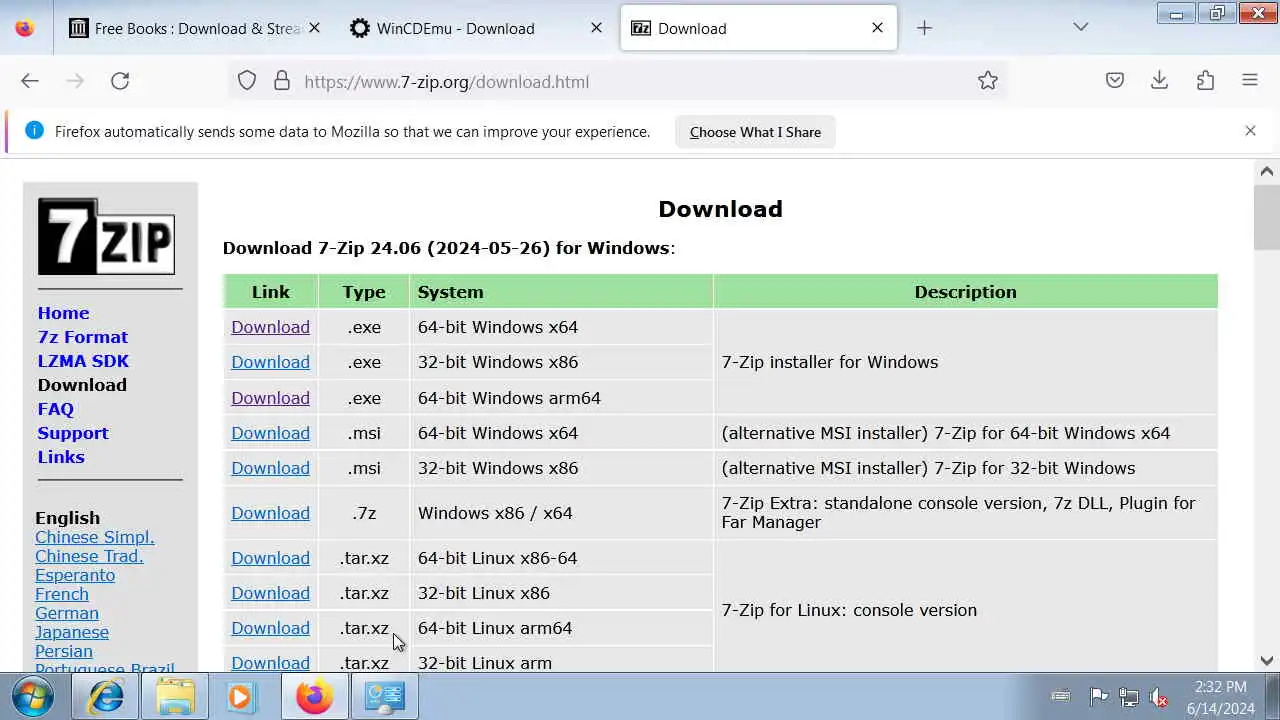Image resolution: width=1280 pixels, height=720 pixels.
Task: Open Action Center flag in tray
Action: [x=1098, y=697]
